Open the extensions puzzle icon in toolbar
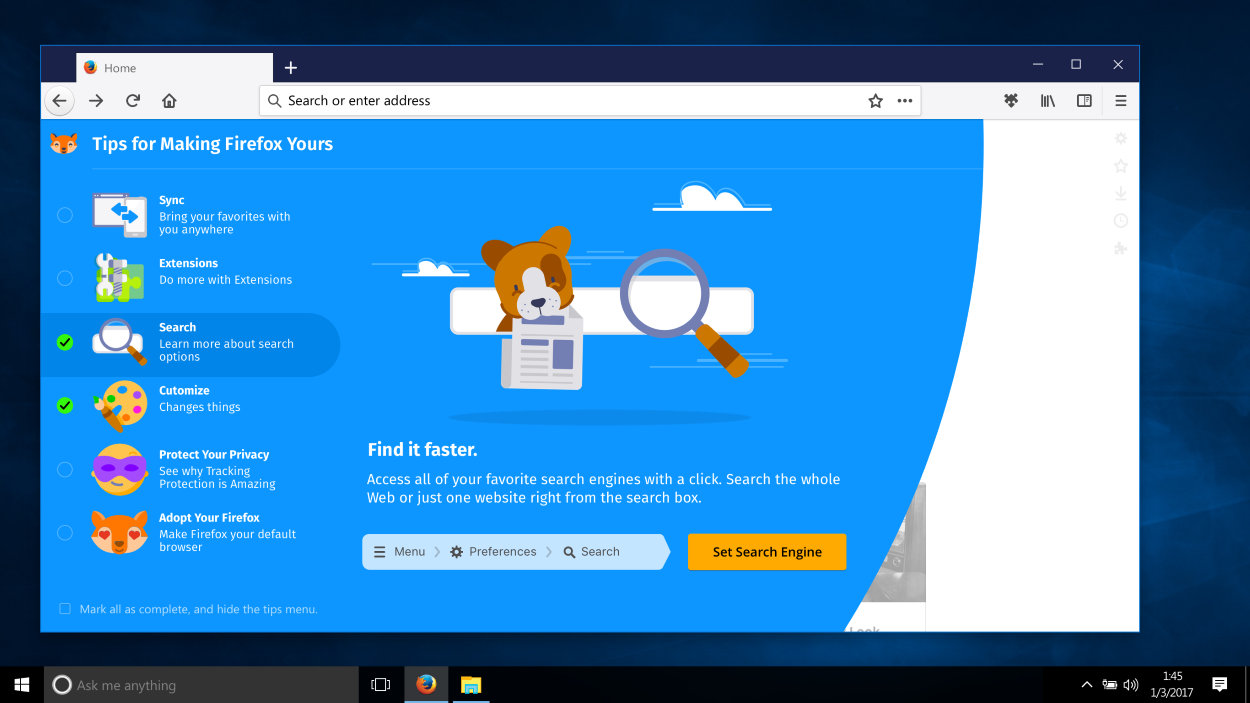Screen dimensions: 1250x703 click(x=1011, y=101)
